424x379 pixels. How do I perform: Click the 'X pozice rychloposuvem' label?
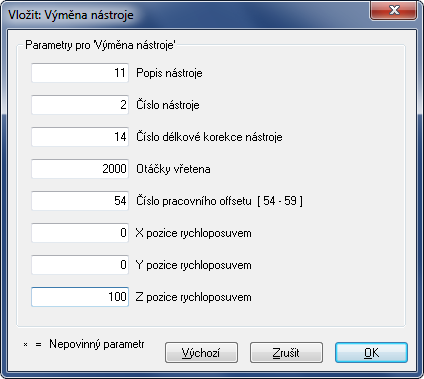(x=193, y=233)
